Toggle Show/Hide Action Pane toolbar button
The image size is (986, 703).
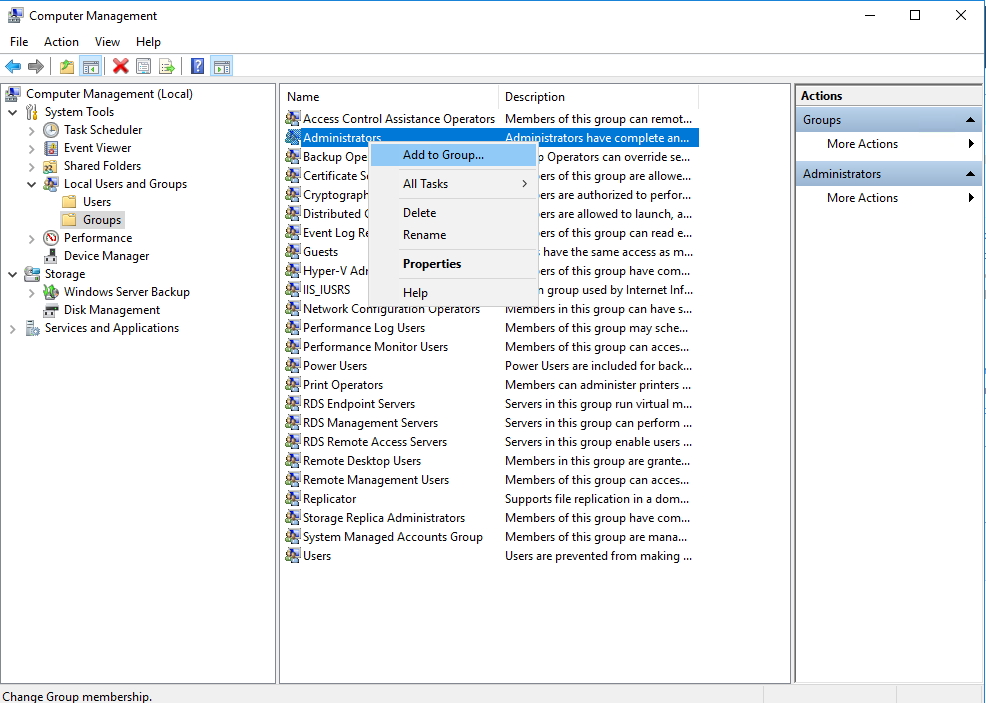[x=222, y=67]
